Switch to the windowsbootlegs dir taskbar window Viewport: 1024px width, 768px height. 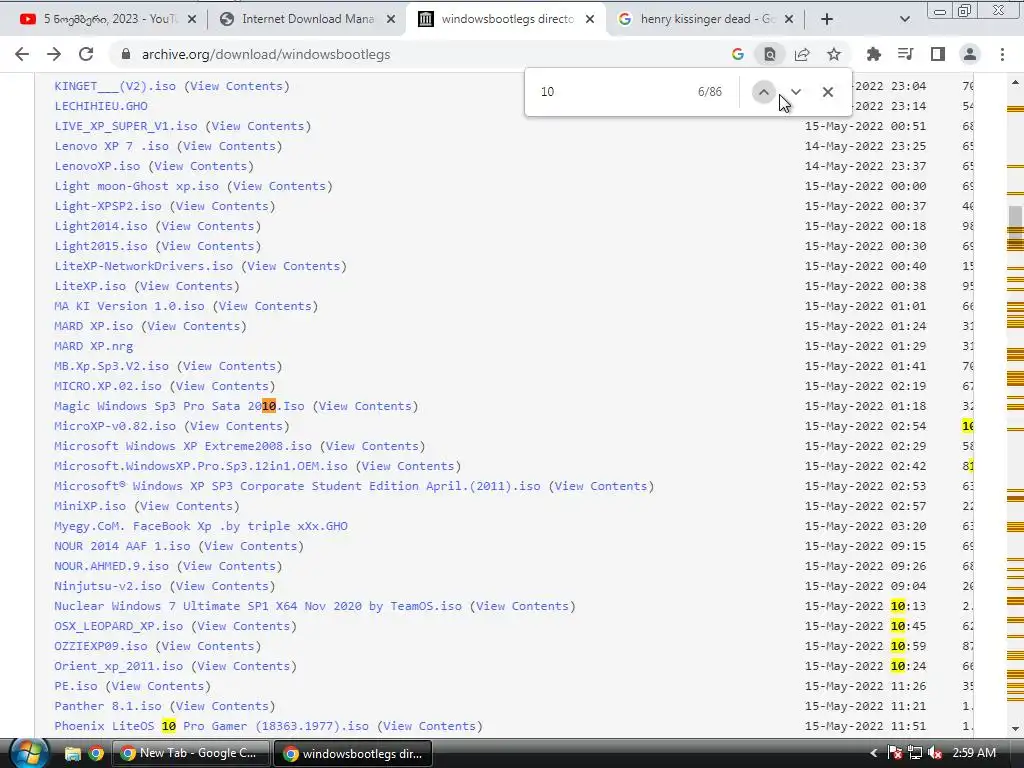click(x=353, y=754)
